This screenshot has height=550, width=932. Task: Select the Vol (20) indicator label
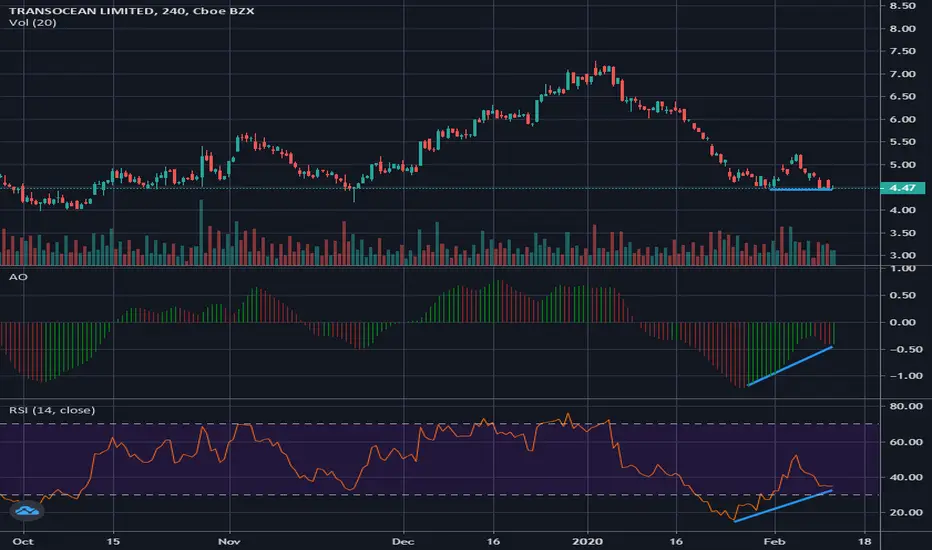coord(33,23)
